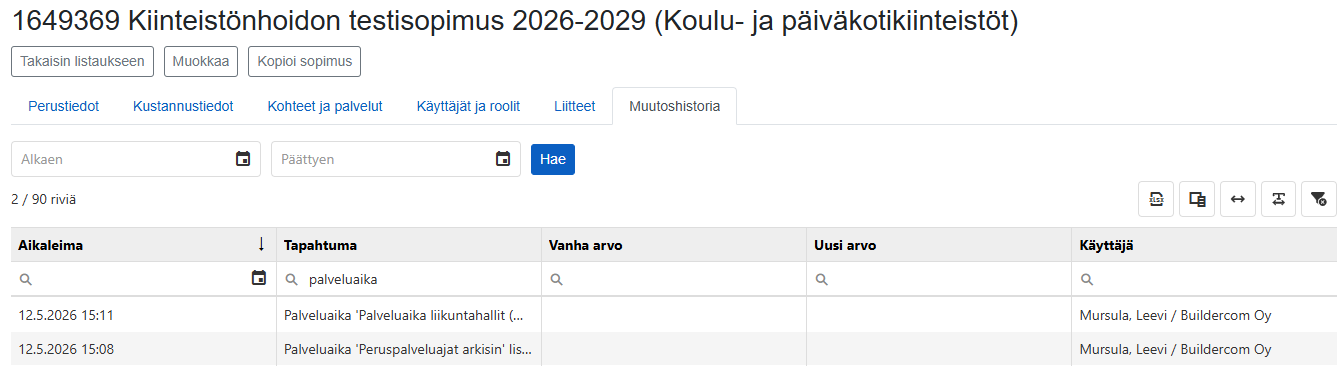This screenshot has width=1343, height=382.
Task: Open search operator menu for Käyttäjä filter
Action: pyautogui.click(x=1086, y=280)
